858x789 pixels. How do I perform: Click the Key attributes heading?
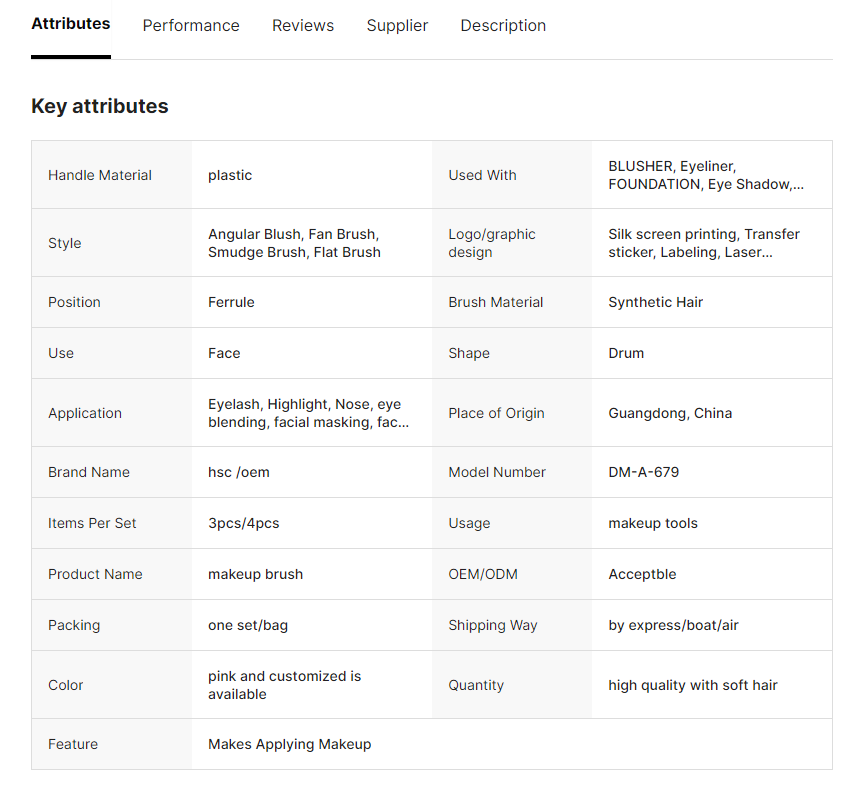[100, 106]
